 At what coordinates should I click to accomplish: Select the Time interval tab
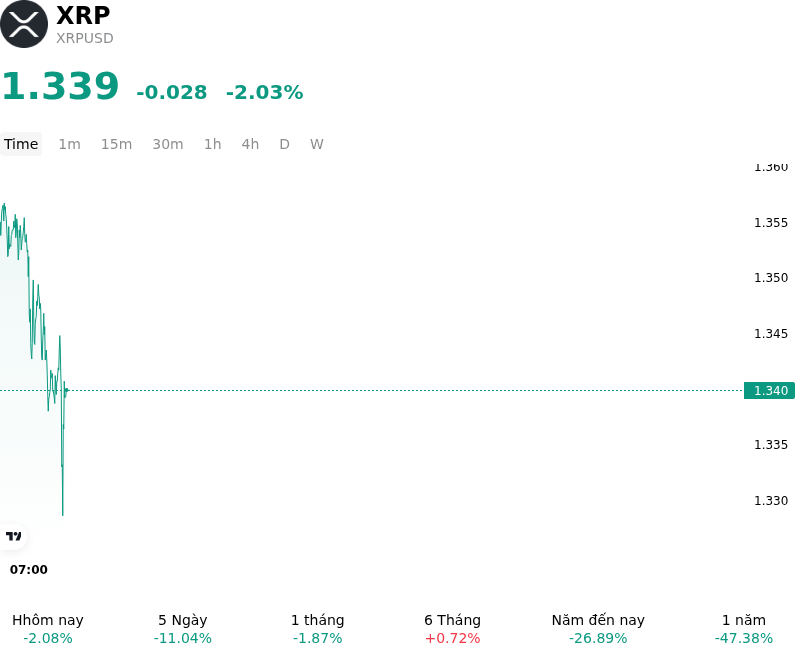click(21, 144)
